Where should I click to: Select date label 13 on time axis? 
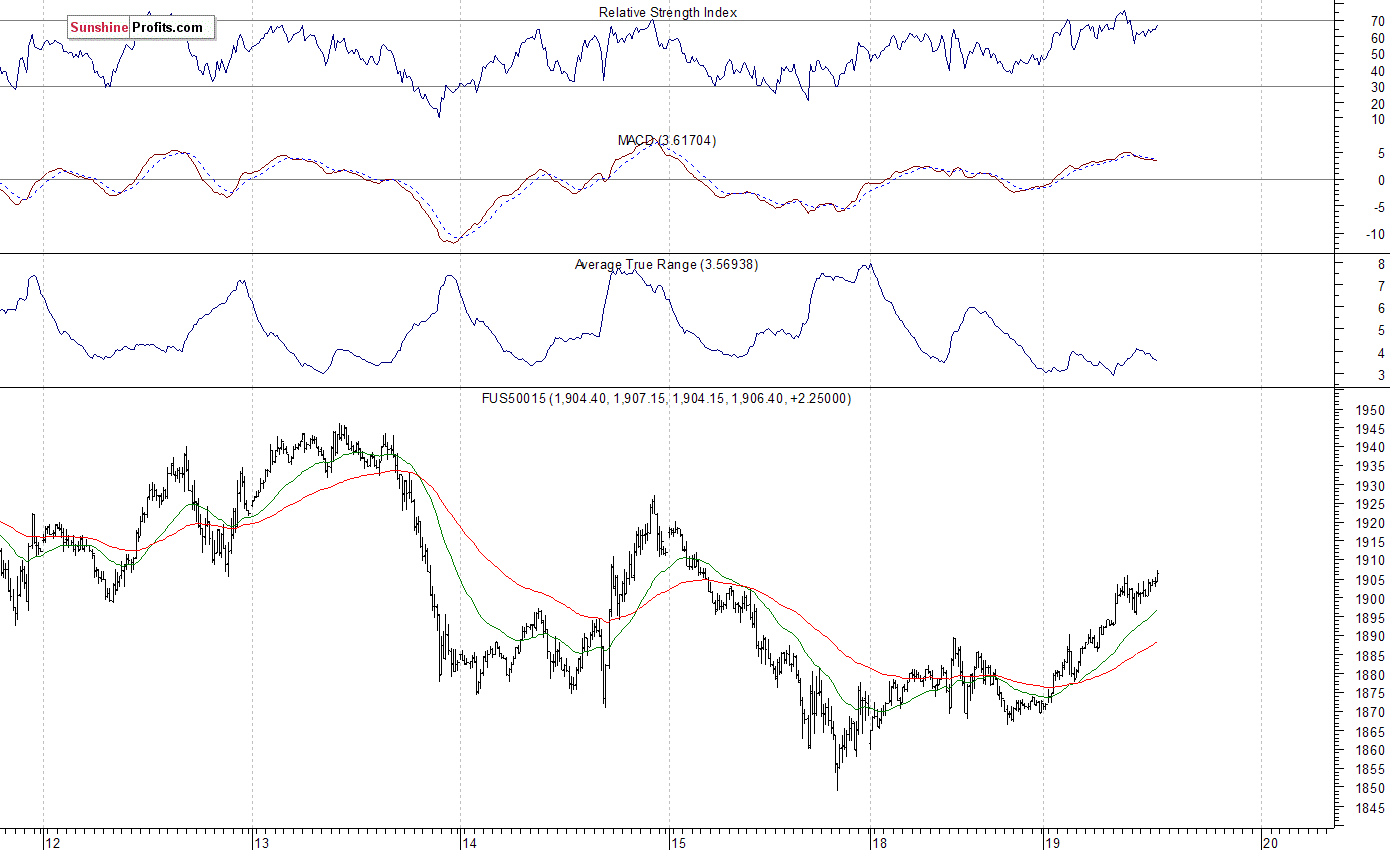(261, 842)
